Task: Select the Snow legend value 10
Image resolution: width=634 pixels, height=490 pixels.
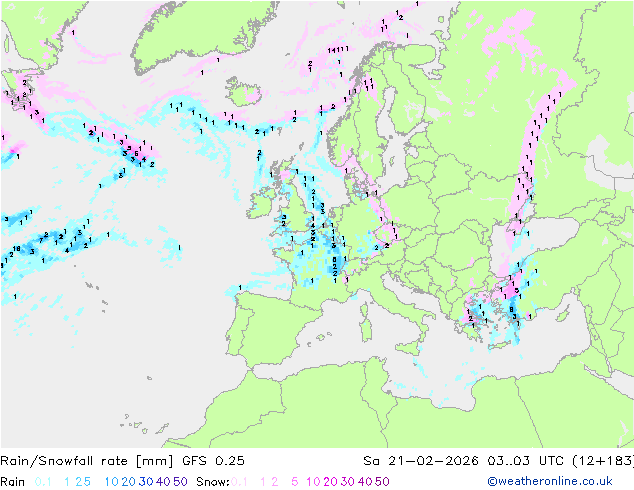Action: 313,482
